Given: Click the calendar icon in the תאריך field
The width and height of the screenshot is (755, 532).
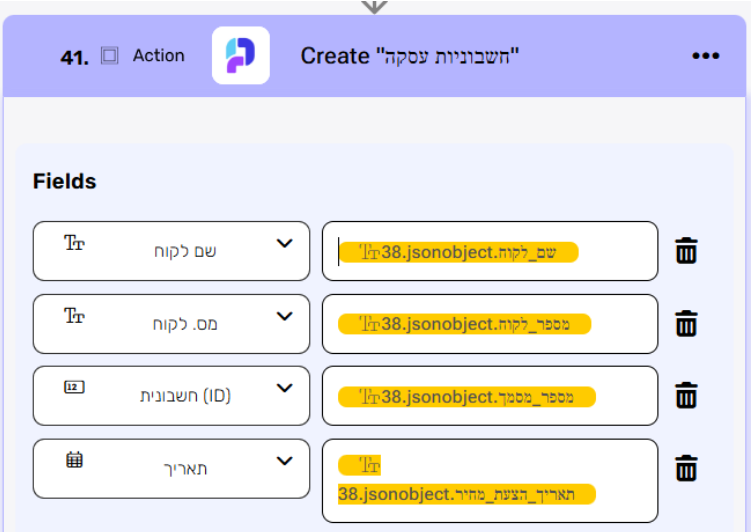Looking at the screenshot, I should 74,461.
